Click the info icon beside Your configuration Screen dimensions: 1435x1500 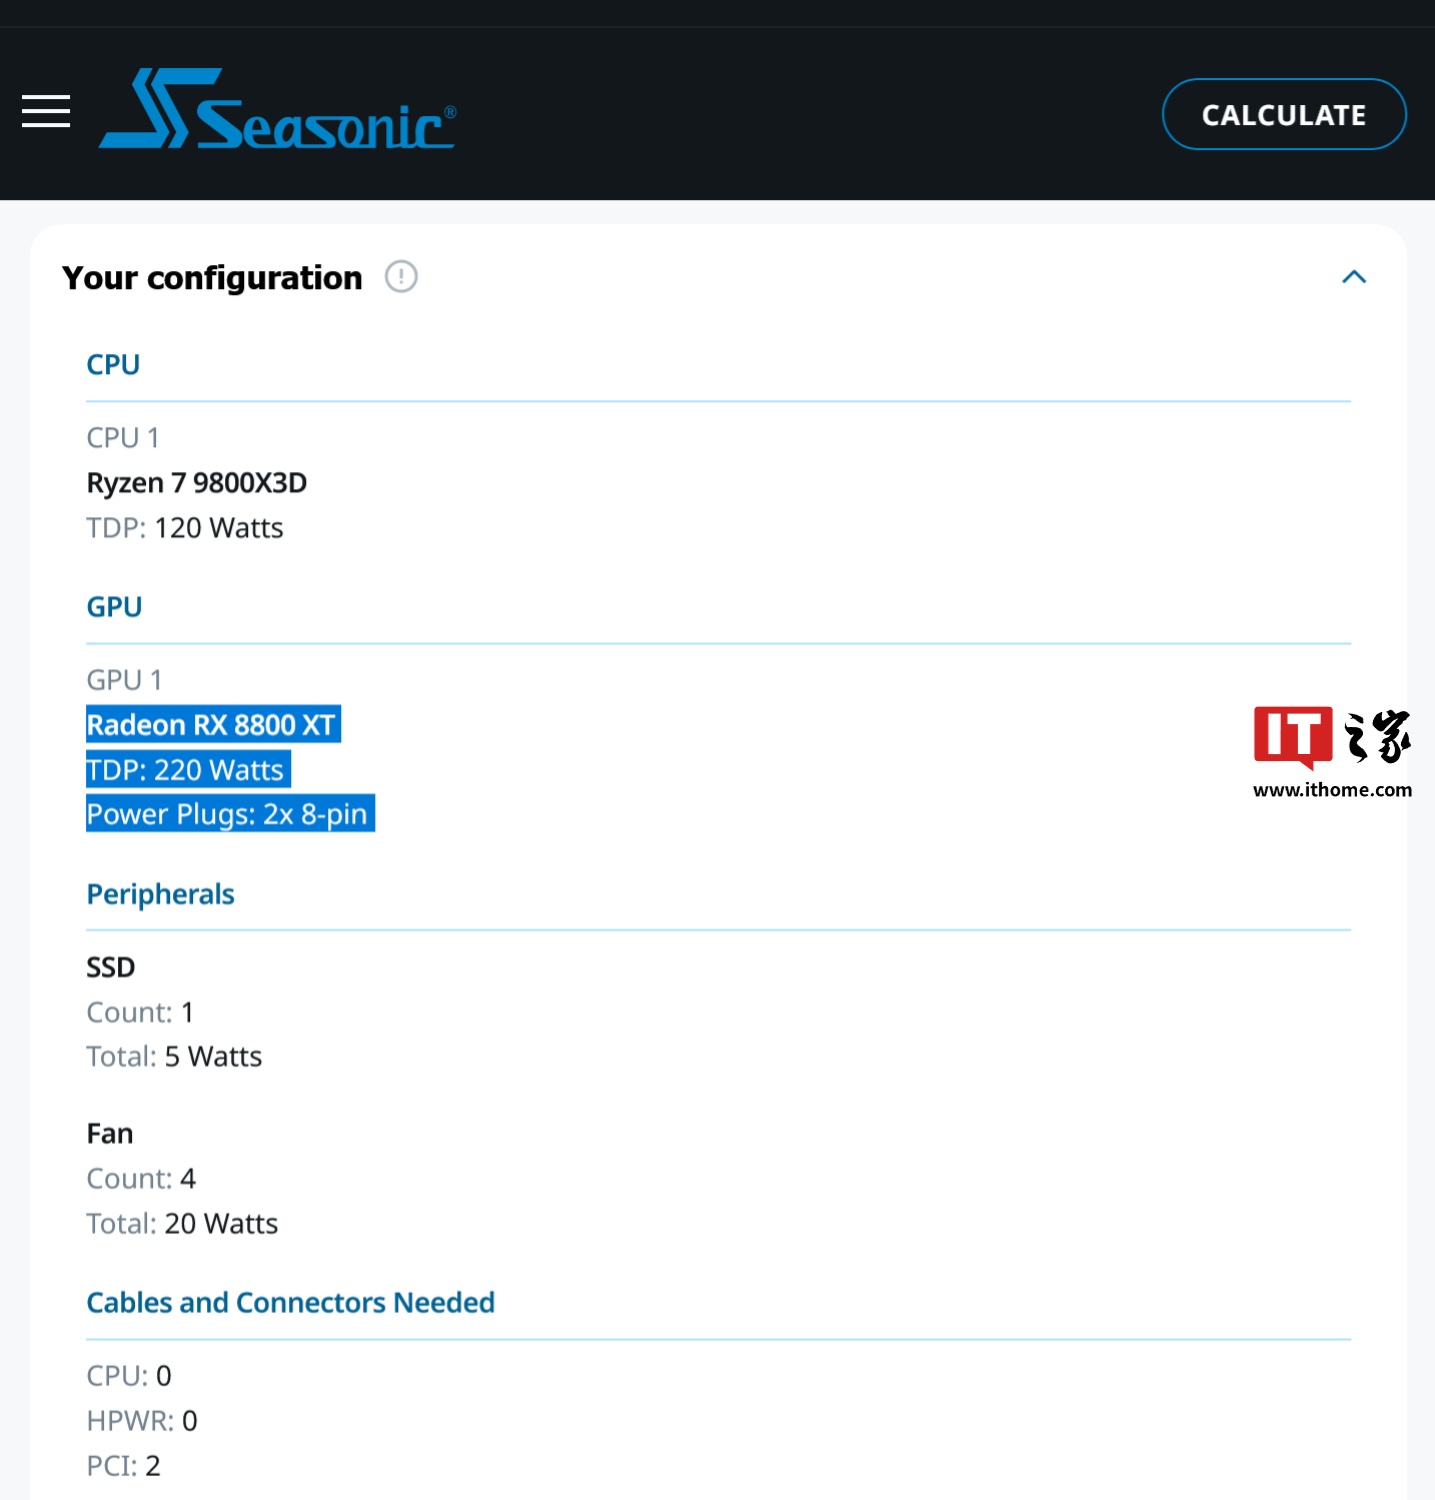[401, 276]
